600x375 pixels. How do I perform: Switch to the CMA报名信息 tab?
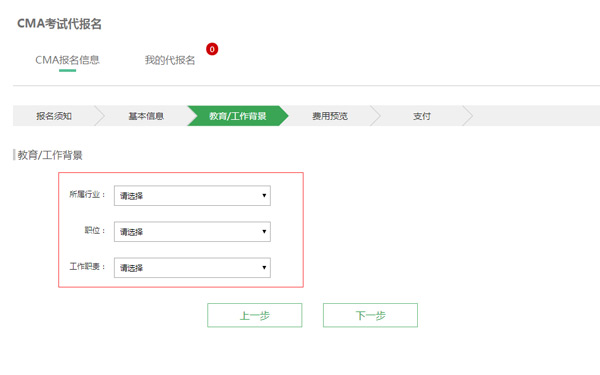pos(67,60)
